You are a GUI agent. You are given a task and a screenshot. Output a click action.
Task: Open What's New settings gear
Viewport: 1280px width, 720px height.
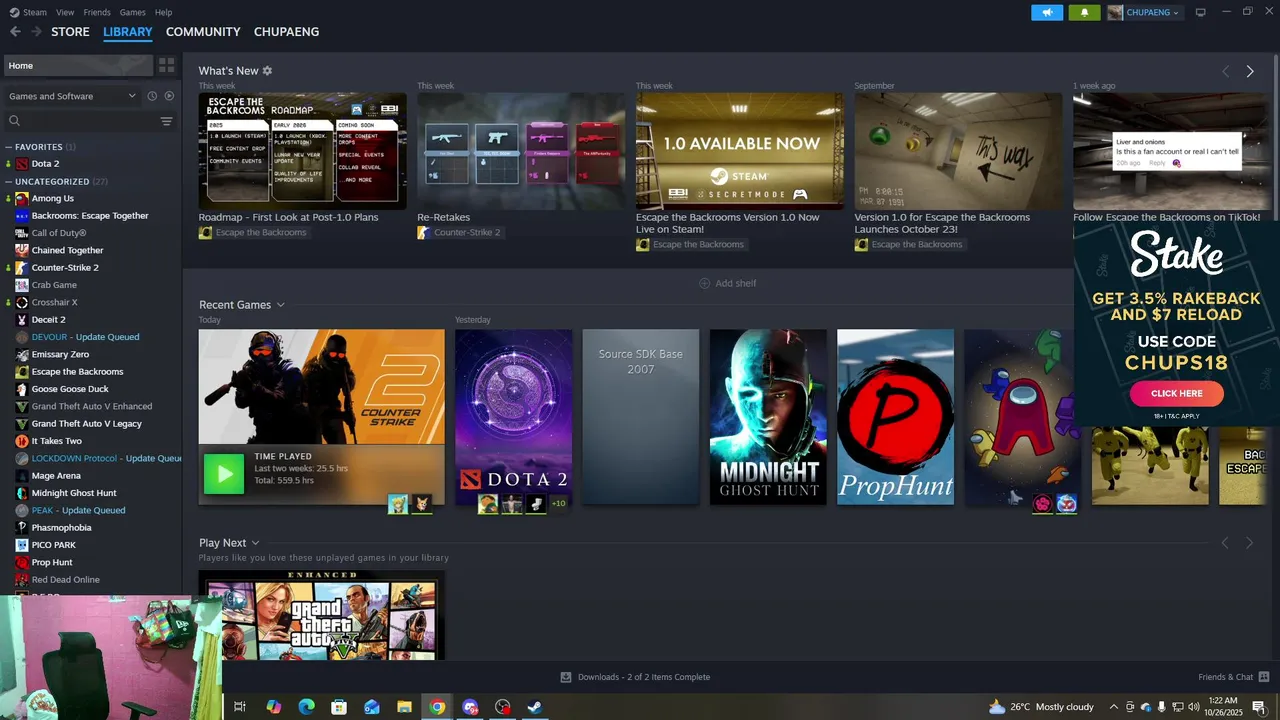click(x=267, y=71)
